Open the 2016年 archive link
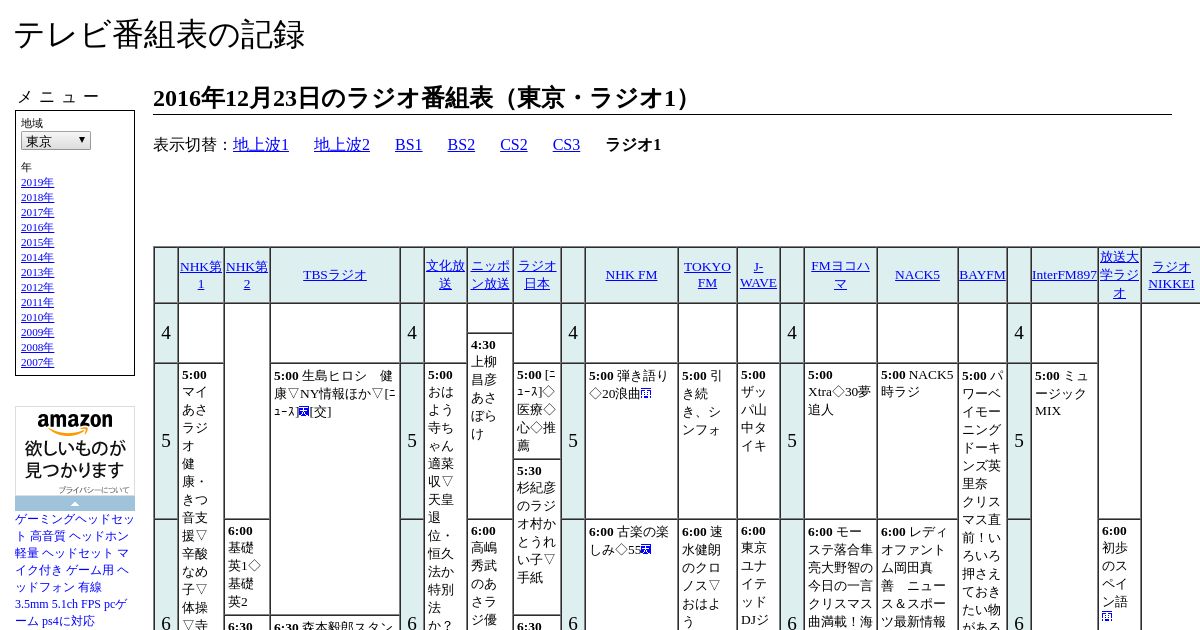Viewport: 1200px width, 630px height. (x=37, y=227)
